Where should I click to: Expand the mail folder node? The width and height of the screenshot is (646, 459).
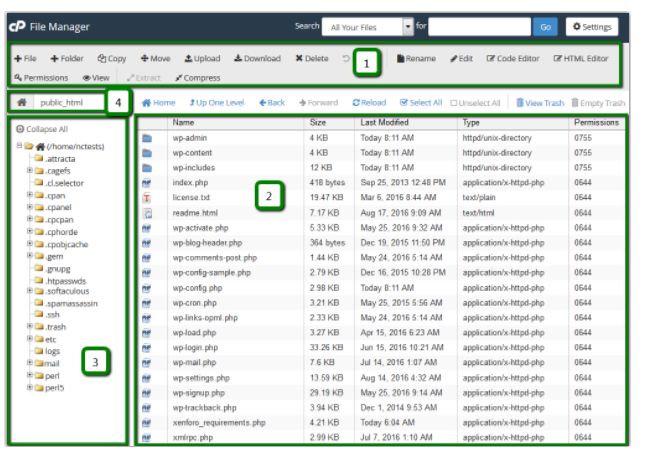click(x=30, y=363)
